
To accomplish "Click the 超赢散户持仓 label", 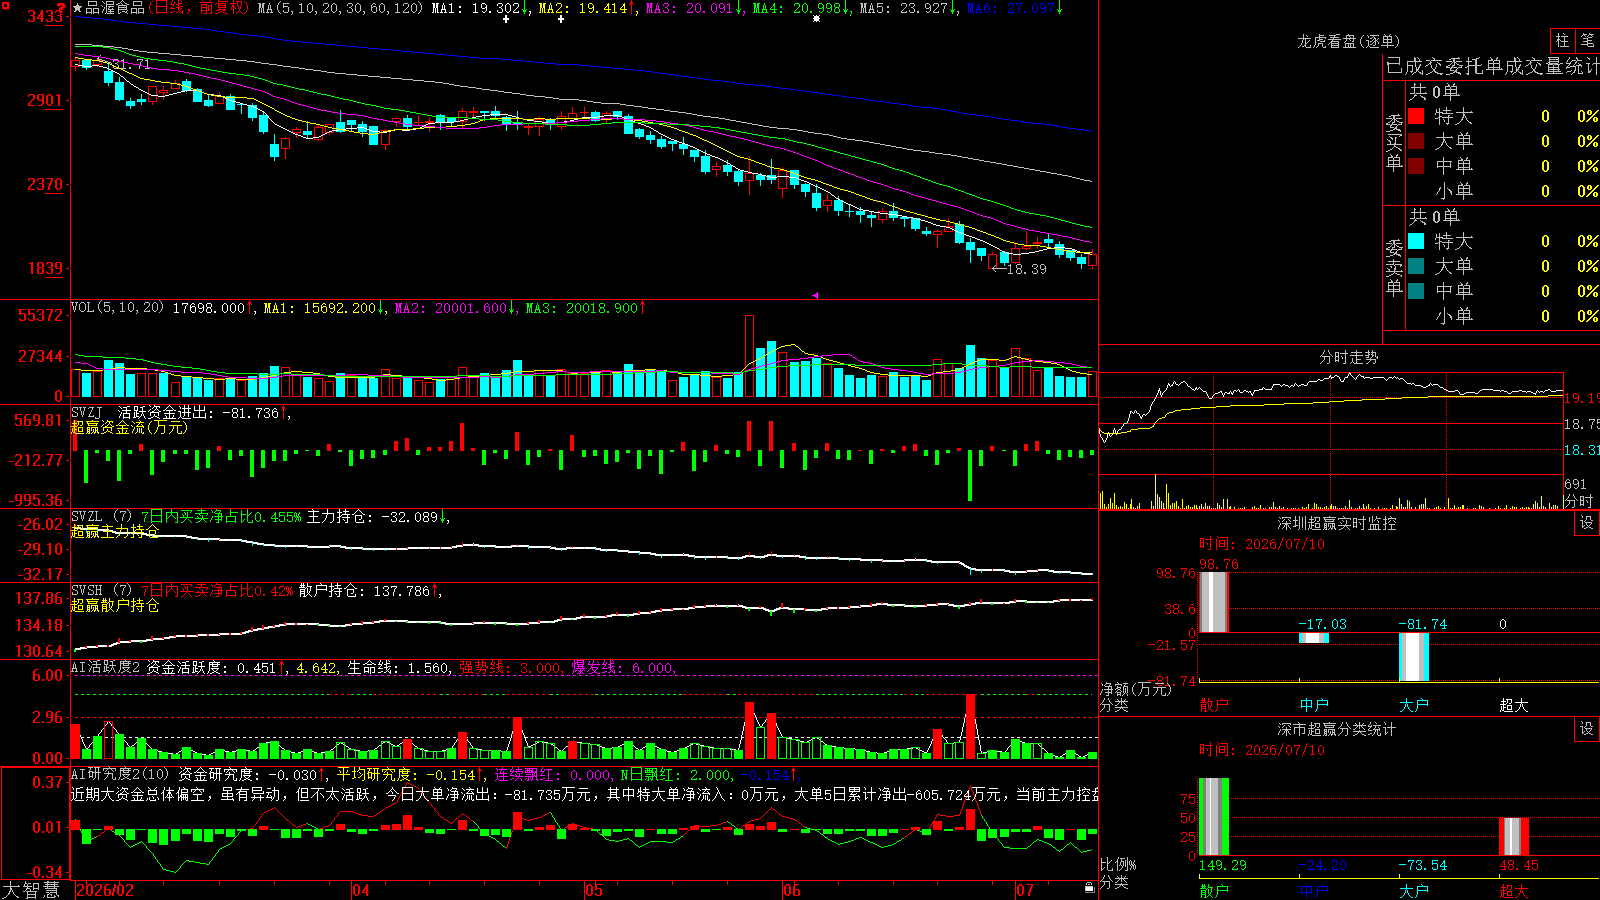I will pos(115,605).
